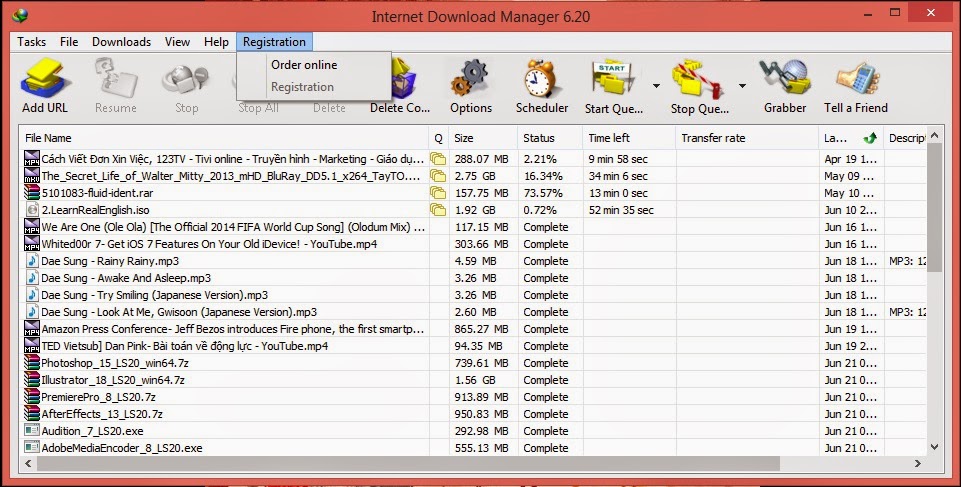The width and height of the screenshot is (961, 487).
Task: Sort by the File Name column header
Action: pos(224,138)
